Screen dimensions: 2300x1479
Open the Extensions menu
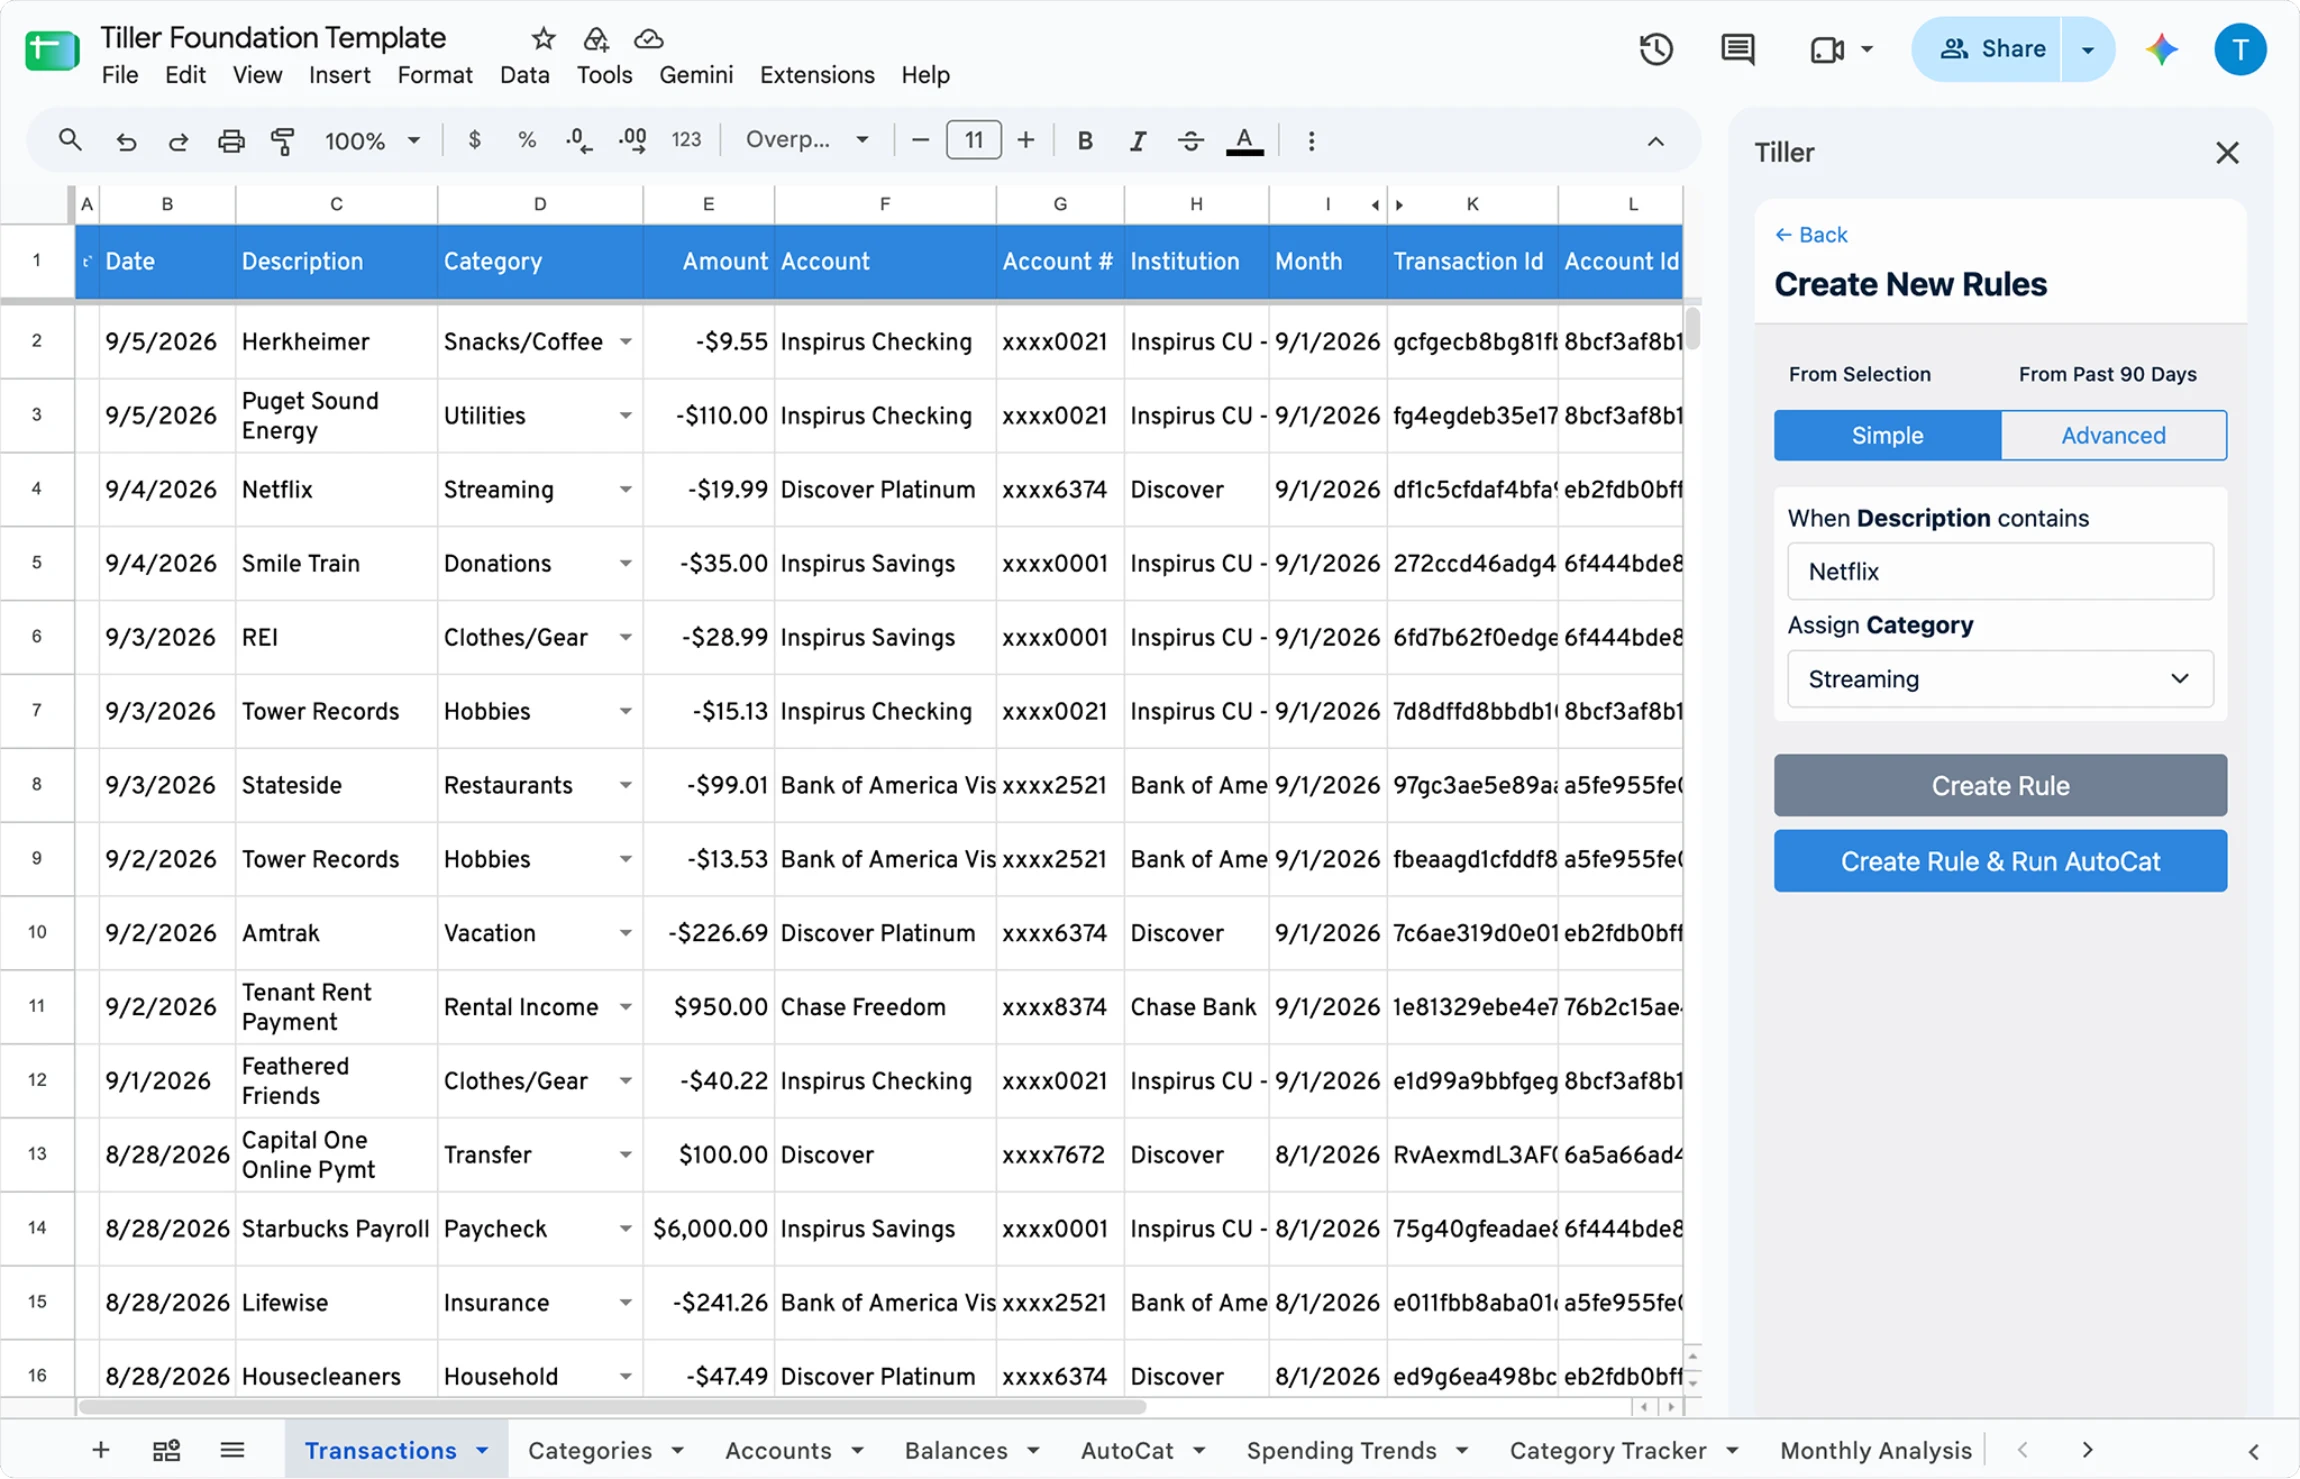click(x=817, y=75)
